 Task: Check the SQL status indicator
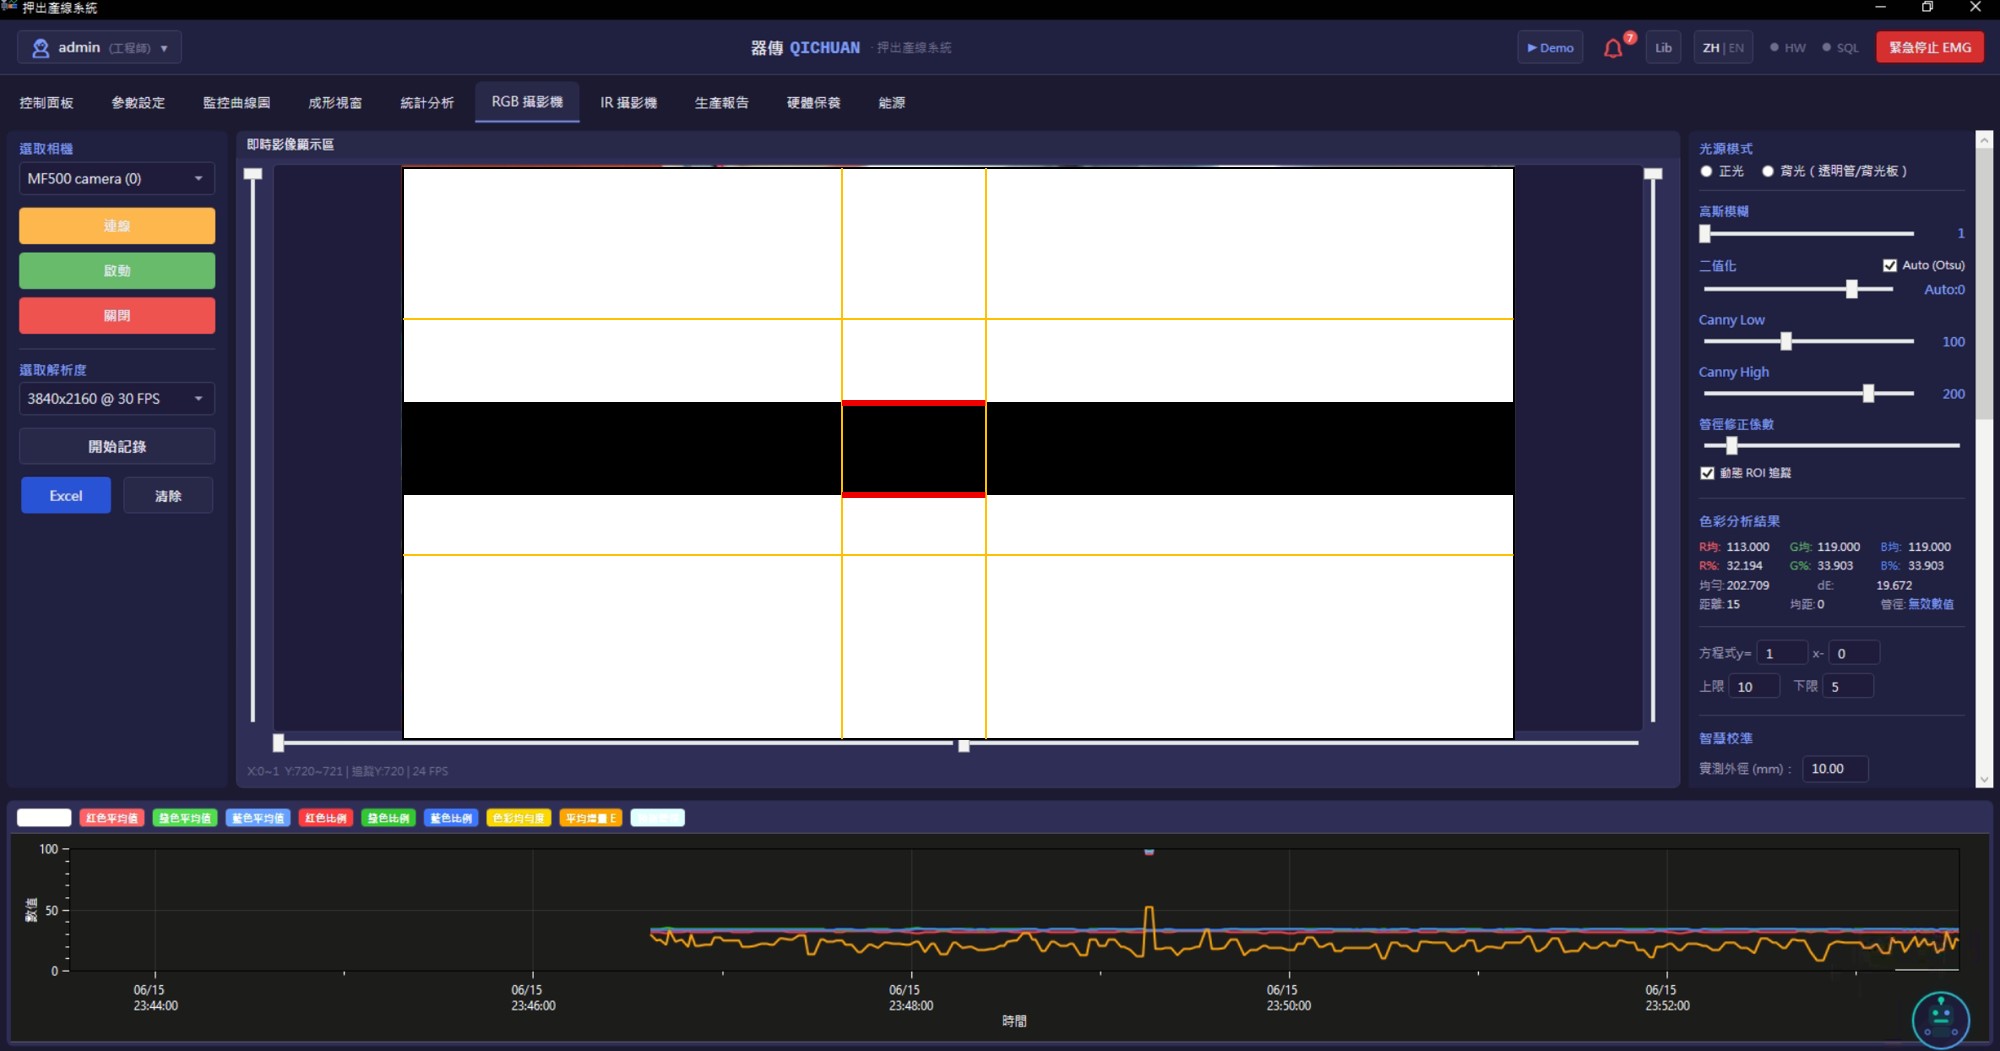coord(1840,48)
